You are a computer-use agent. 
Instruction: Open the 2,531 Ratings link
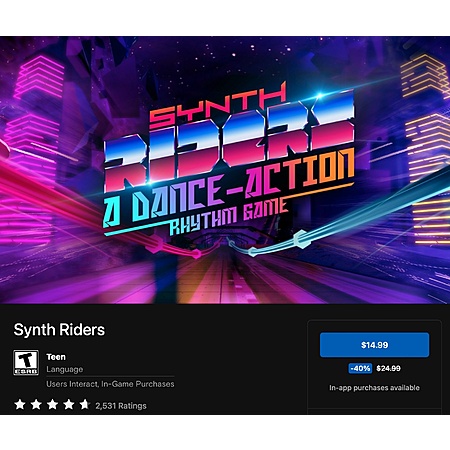(121, 406)
